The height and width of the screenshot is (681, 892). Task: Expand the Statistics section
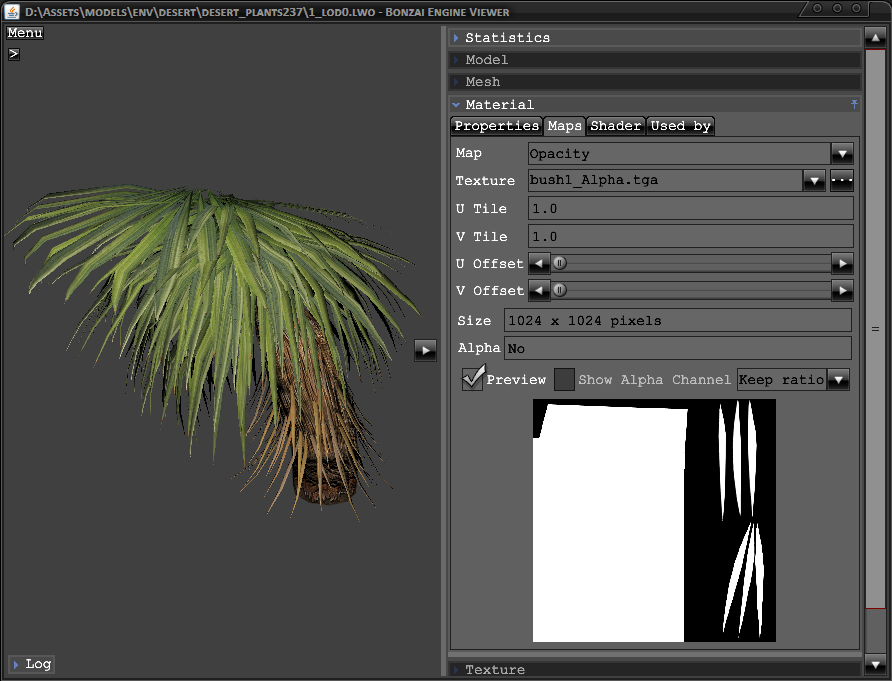[506, 37]
